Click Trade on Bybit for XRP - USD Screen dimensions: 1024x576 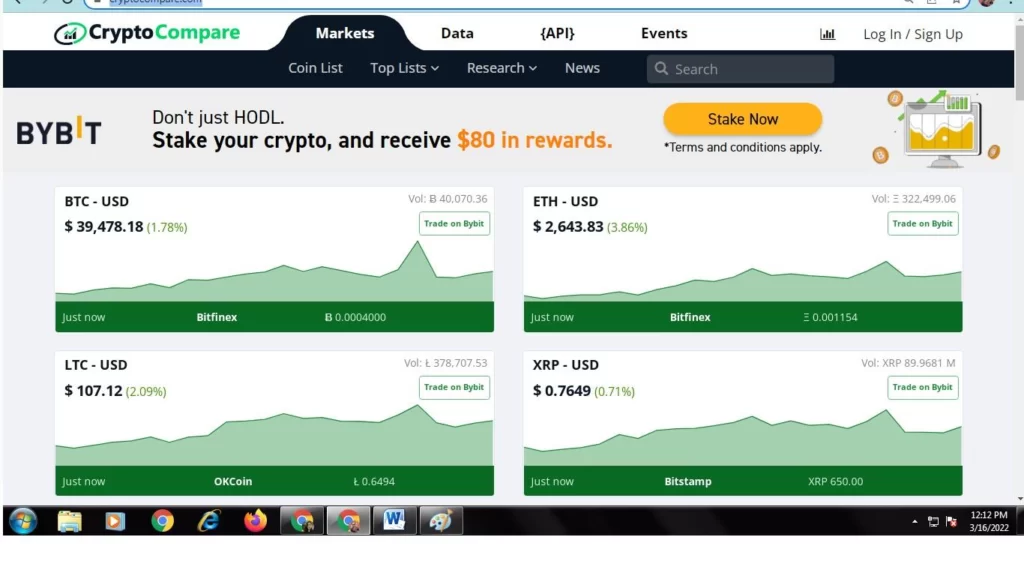coord(922,387)
